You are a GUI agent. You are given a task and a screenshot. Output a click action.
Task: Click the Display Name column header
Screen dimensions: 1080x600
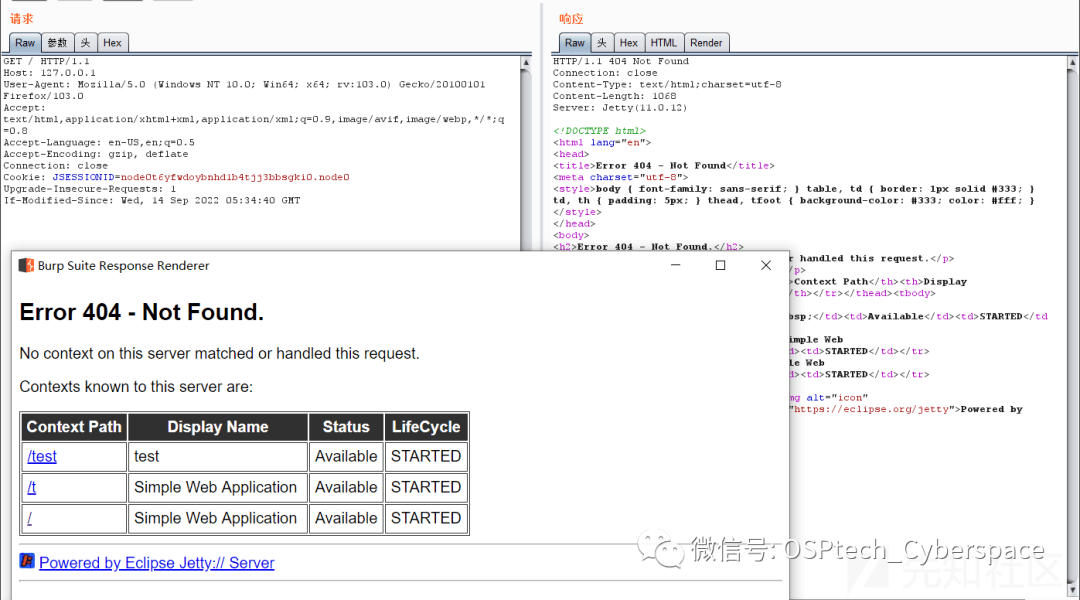point(218,427)
